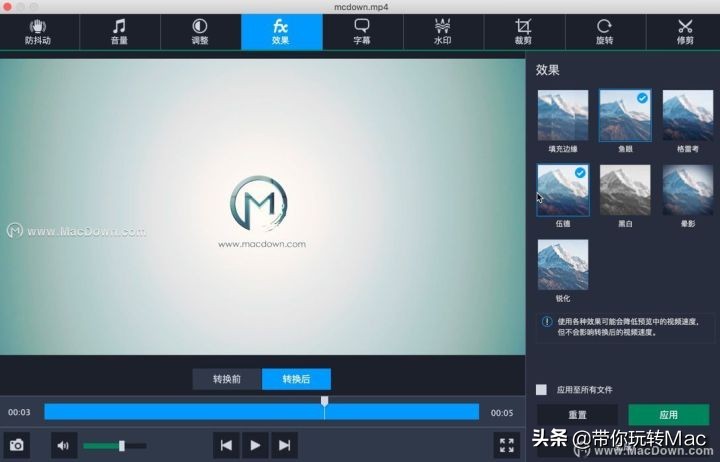
Task: Open the 字幕 subtitles tab
Action: [362, 32]
